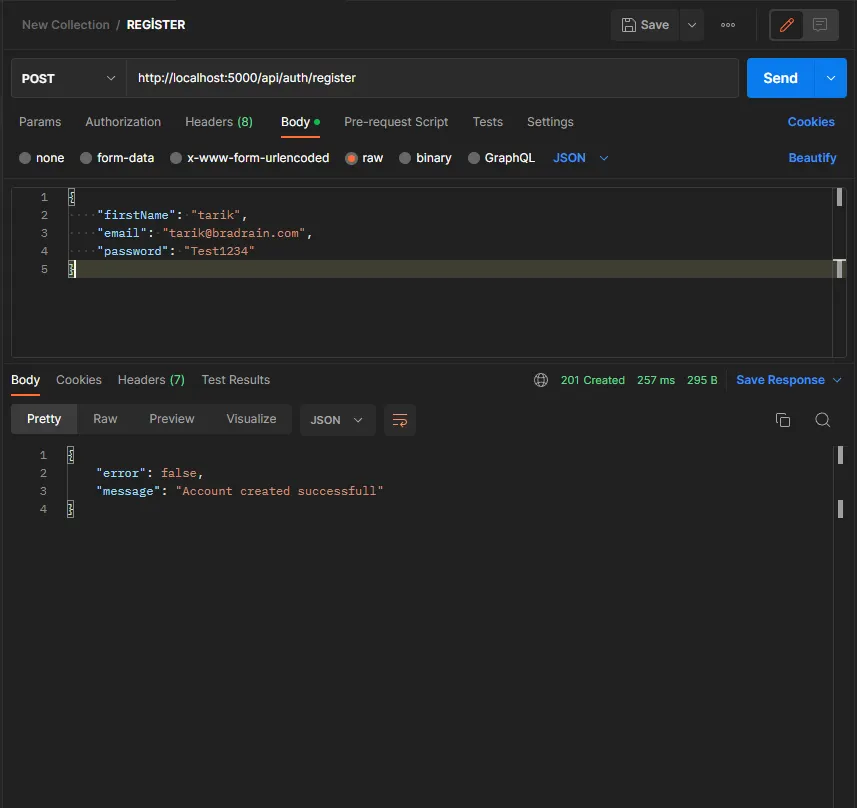Select the binary body radio
This screenshot has height=808, width=857.
[404, 158]
